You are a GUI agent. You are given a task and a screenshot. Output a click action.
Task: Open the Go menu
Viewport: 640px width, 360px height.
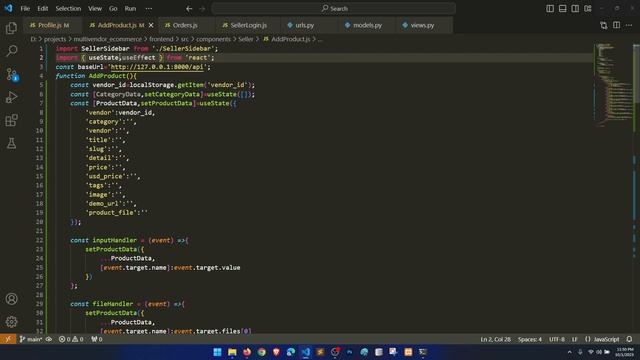(x=113, y=8)
